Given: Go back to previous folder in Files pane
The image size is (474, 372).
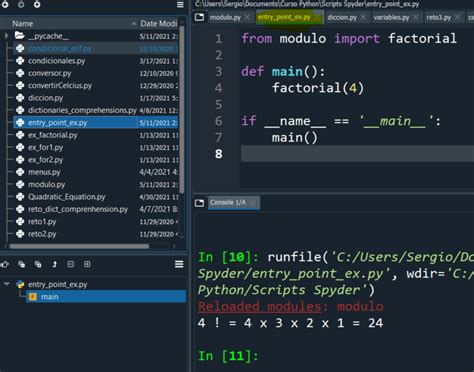Looking at the screenshot, I should click(x=5, y=5).
